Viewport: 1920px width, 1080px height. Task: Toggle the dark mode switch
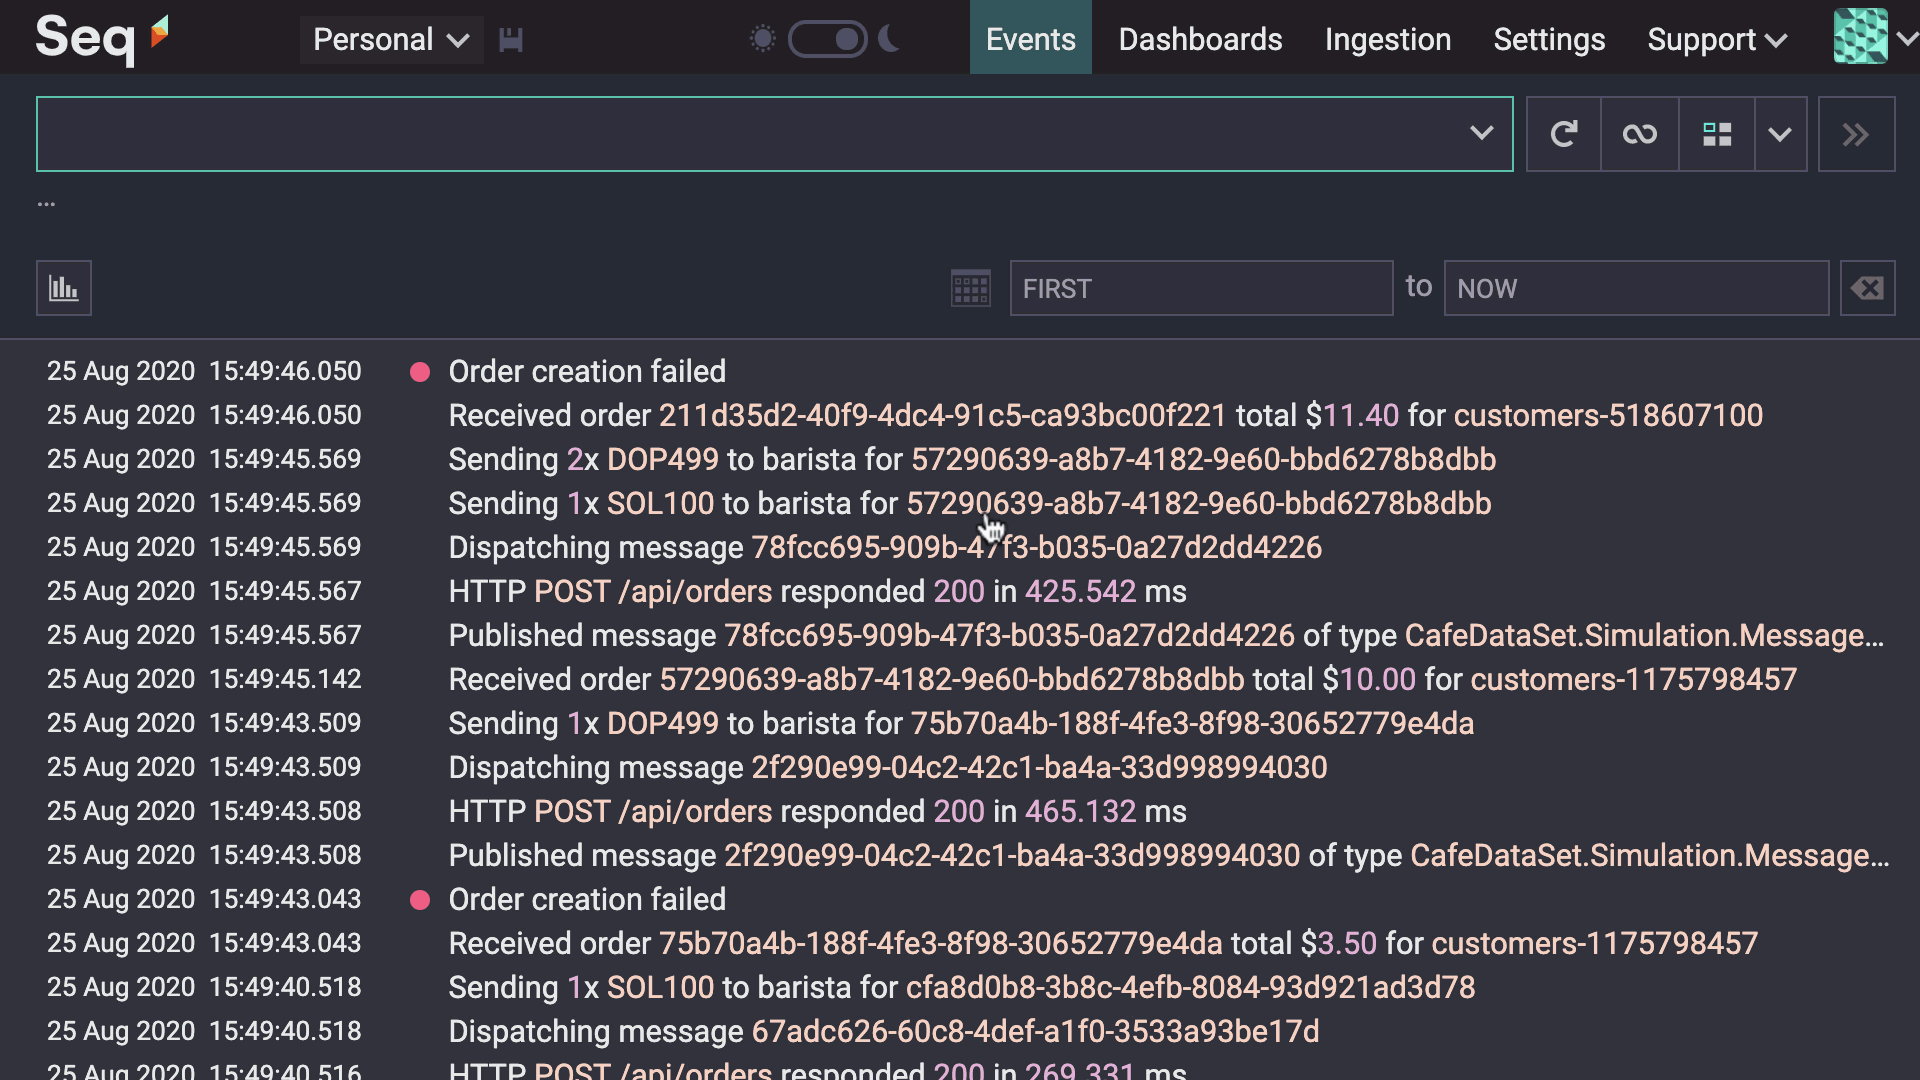(x=828, y=40)
